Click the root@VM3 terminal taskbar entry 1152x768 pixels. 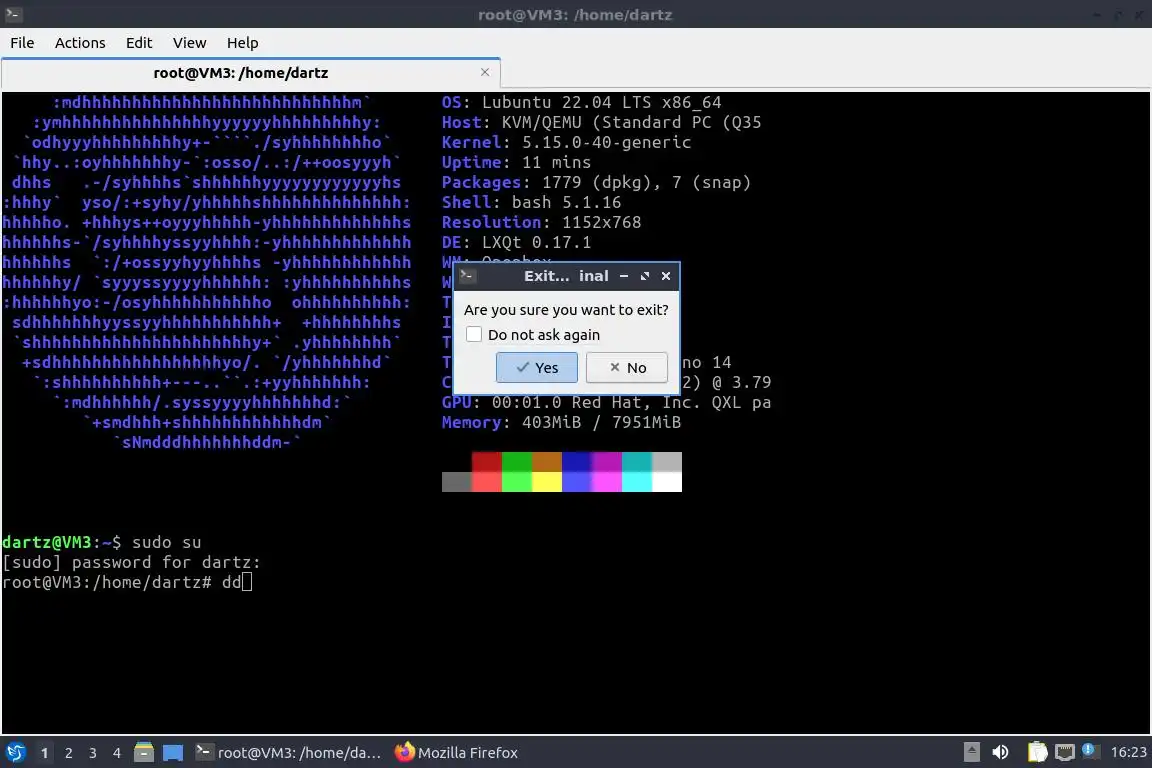tap(288, 753)
